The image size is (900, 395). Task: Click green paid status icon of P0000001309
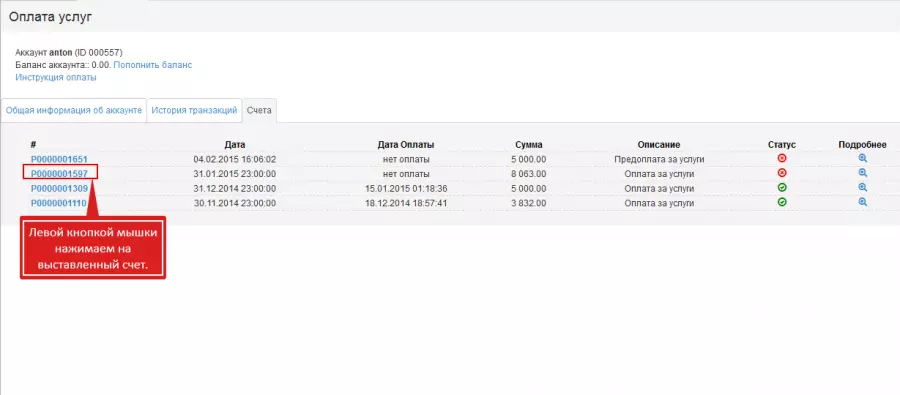pos(782,188)
